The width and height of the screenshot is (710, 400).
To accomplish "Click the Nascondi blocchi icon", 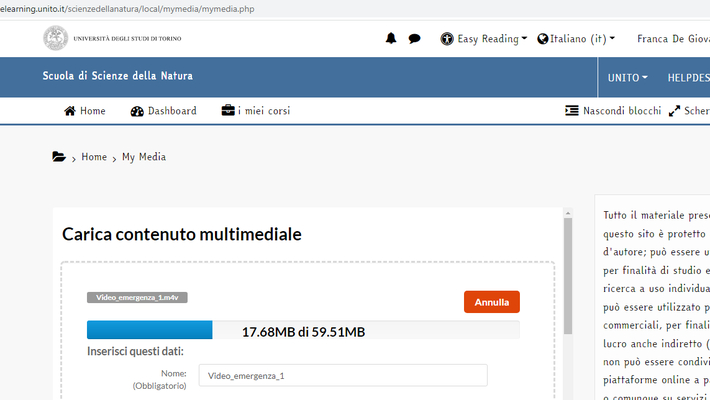I will click(571, 111).
